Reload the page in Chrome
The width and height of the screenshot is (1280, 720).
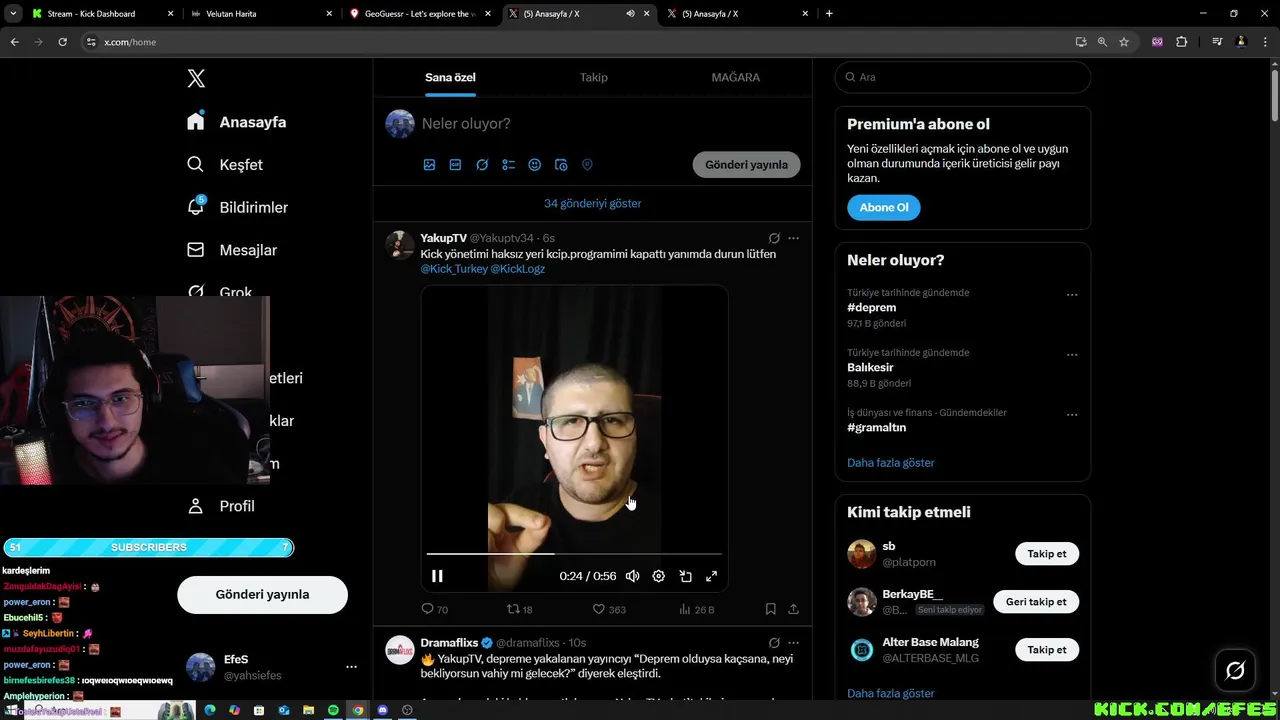[62, 42]
